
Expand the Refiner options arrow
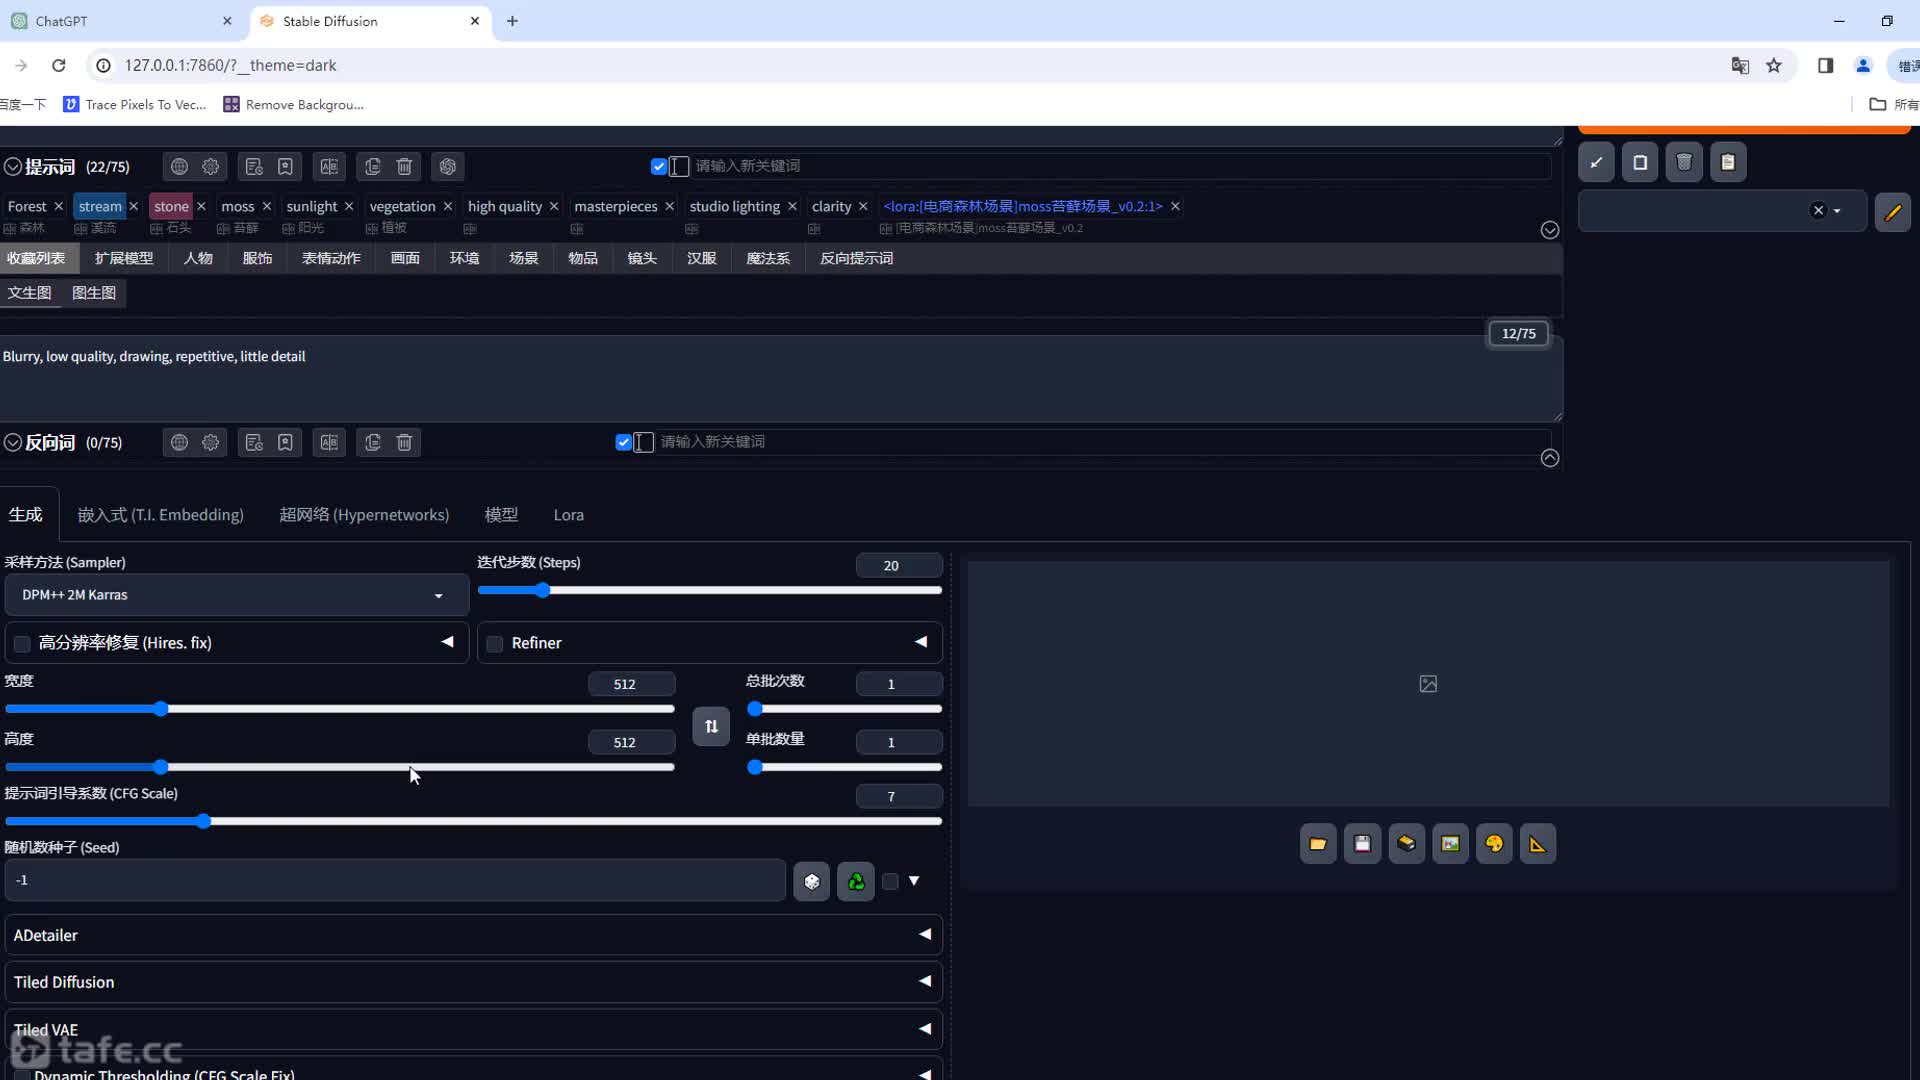click(921, 642)
